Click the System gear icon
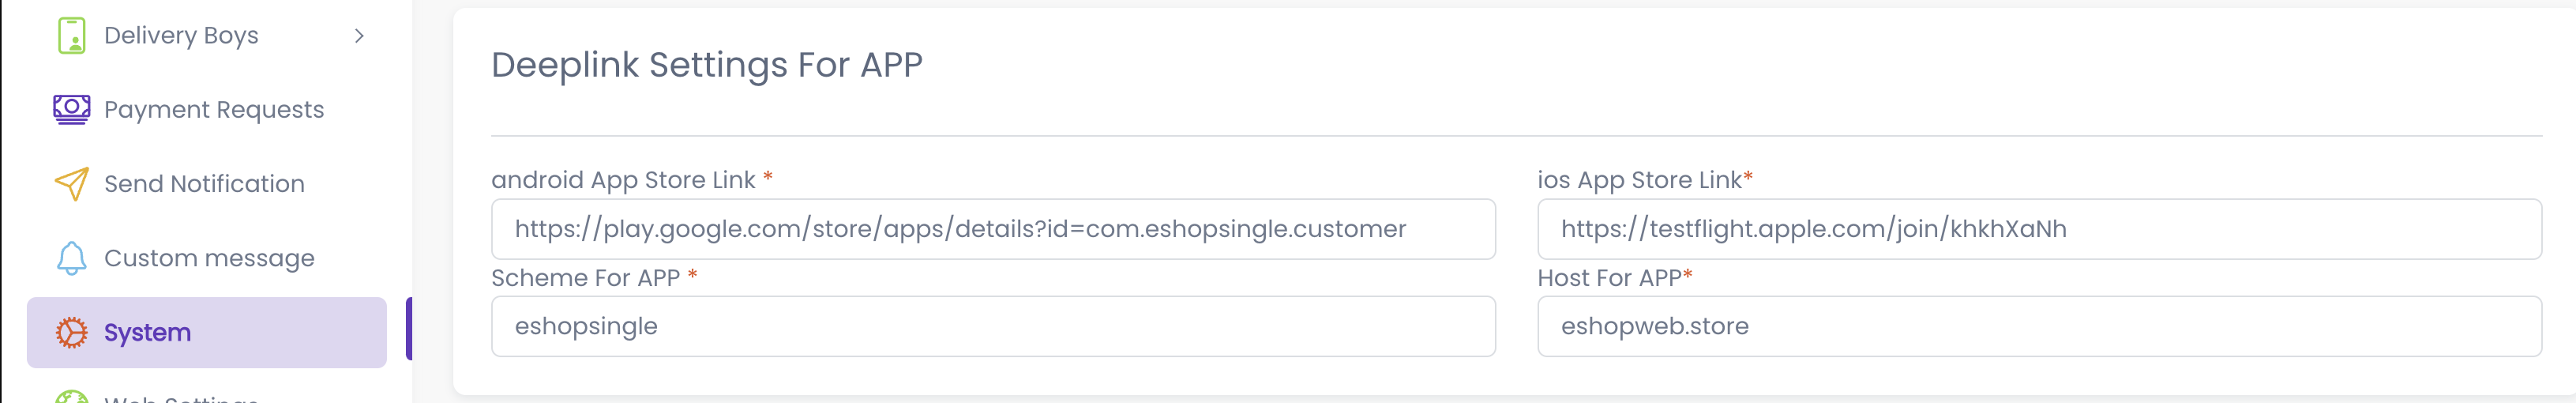2576x403 pixels. pyautogui.click(x=71, y=332)
